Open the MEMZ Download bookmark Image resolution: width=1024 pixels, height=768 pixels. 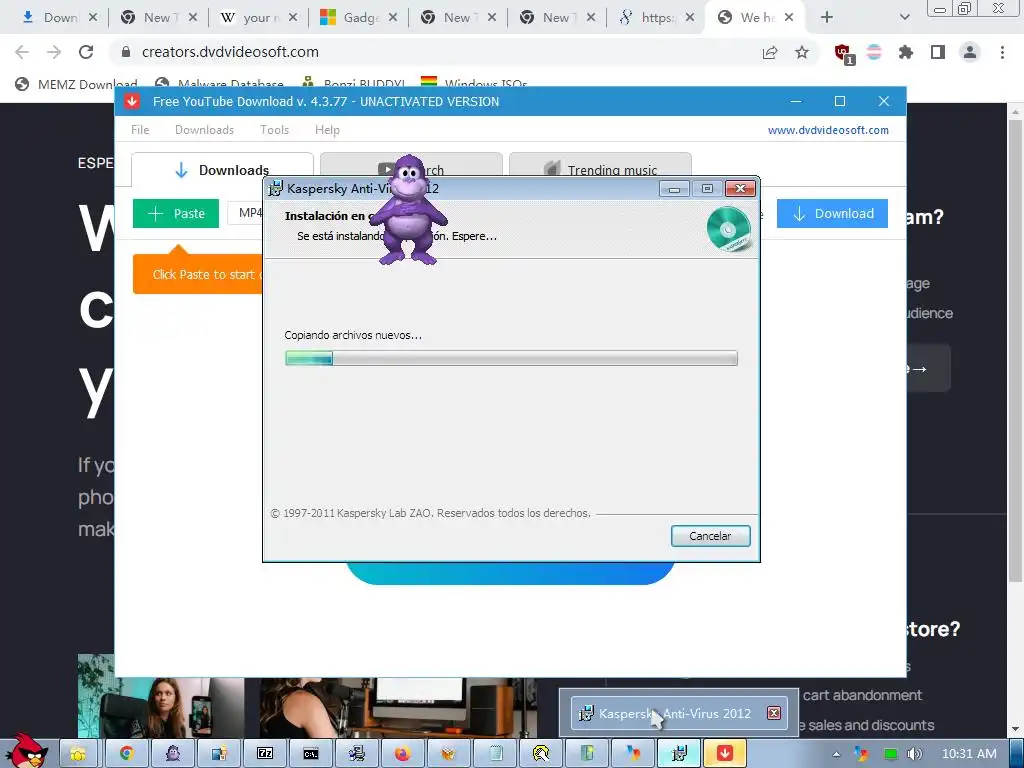(76, 84)
